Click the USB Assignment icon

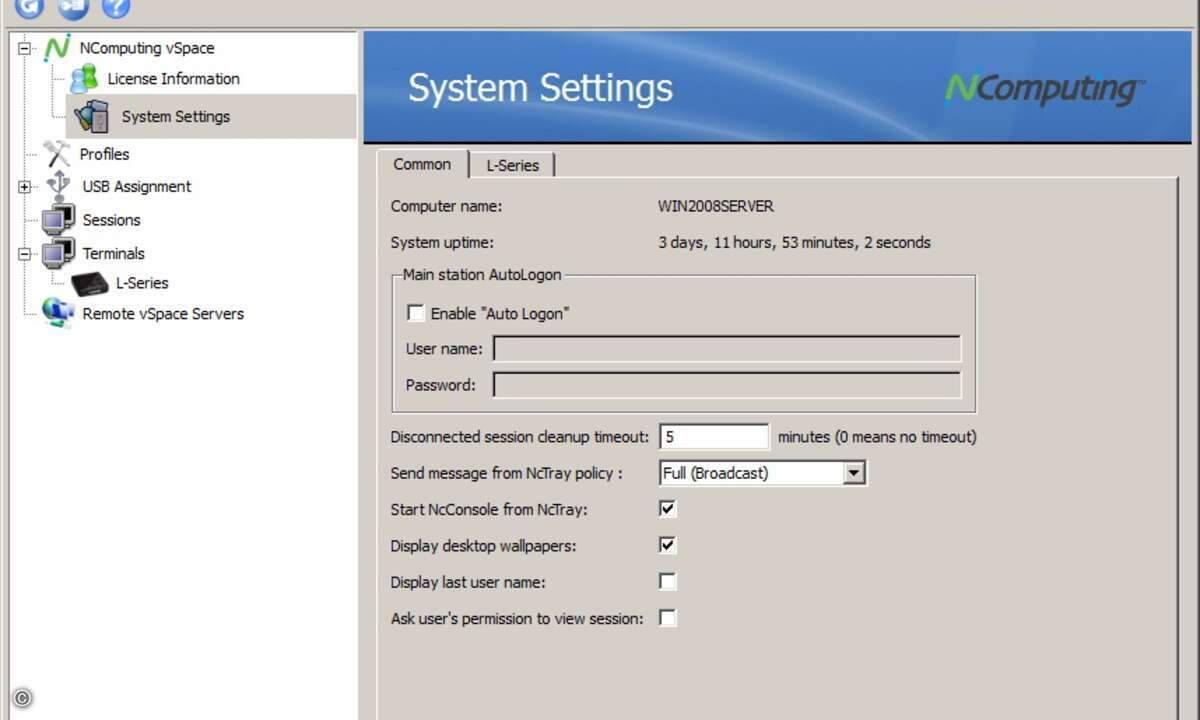tap(59, 186)
